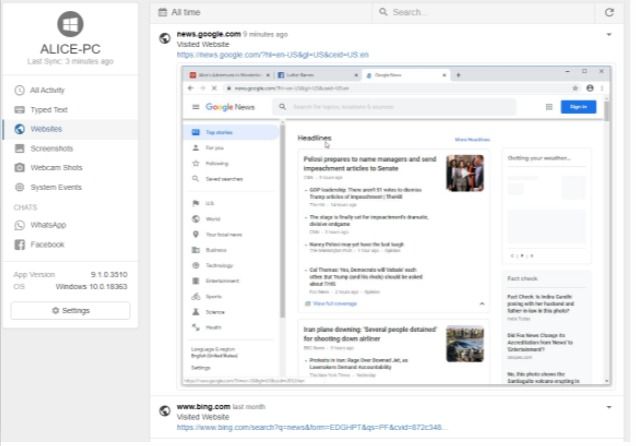Select Following in Google News sidebar
Viewport: 636px width, 446px height.
pyautogui.click(x=232, y=163)
